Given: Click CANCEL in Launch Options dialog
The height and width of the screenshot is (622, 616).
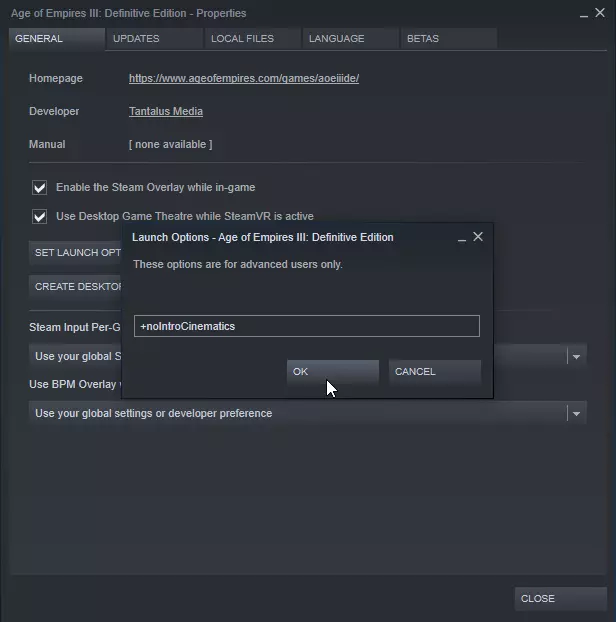Looking at the screenshot, I should (x=435, y=372).
